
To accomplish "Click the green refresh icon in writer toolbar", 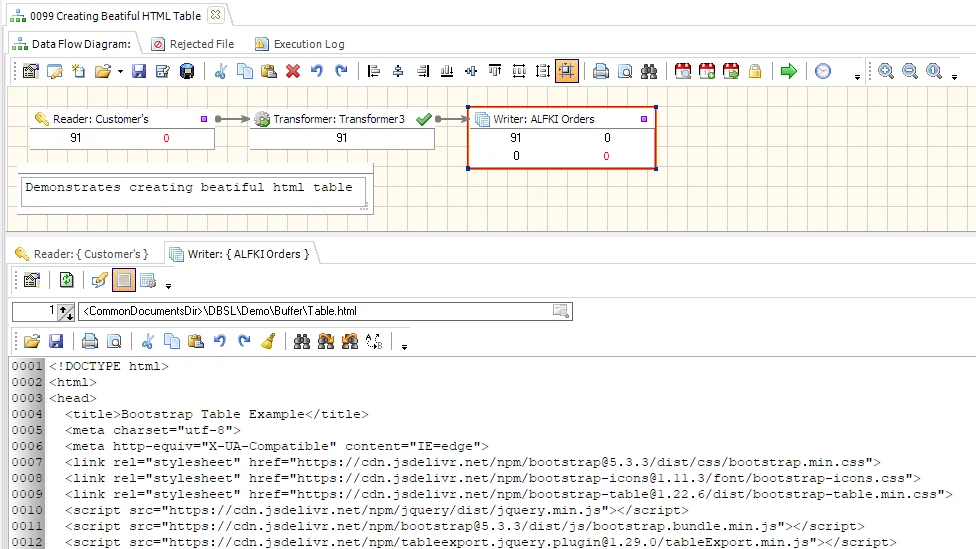I will click(66, 281).
